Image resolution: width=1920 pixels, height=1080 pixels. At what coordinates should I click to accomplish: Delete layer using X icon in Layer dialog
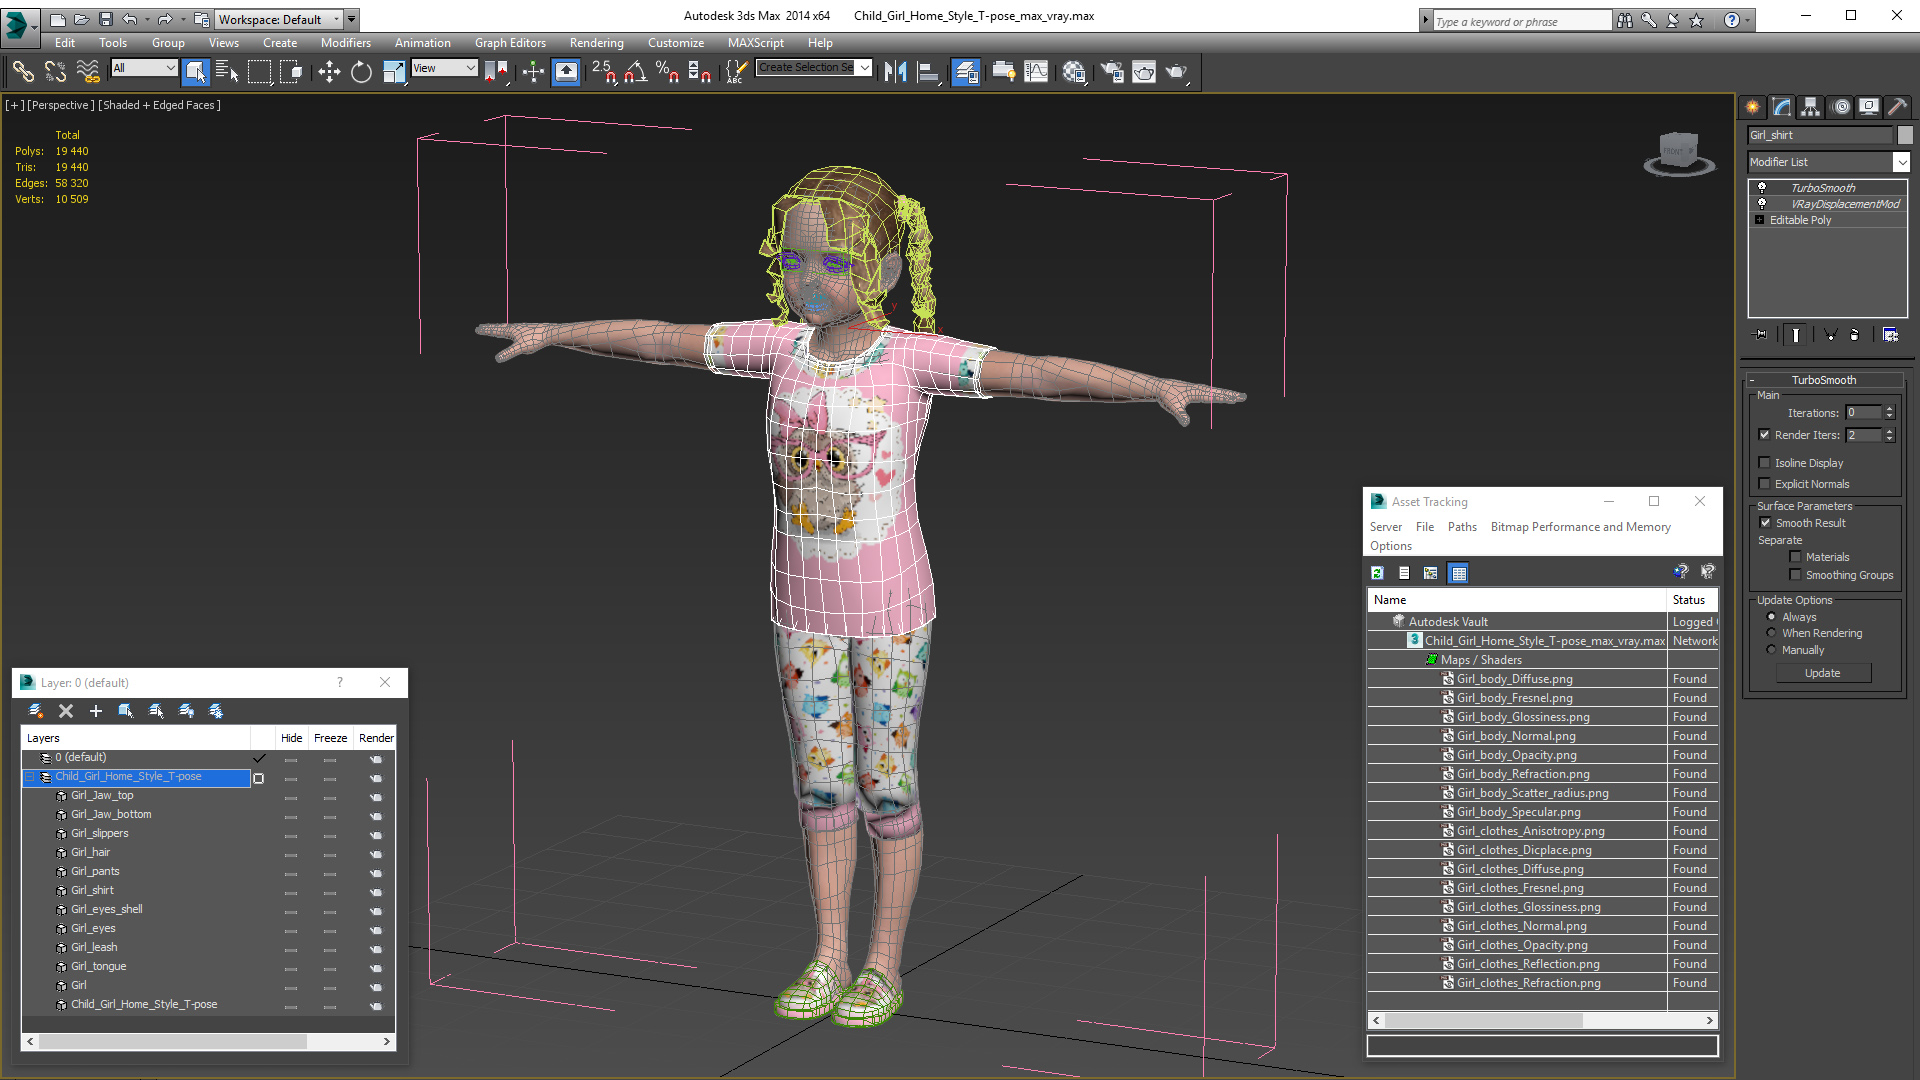click(x=66, y=711)
